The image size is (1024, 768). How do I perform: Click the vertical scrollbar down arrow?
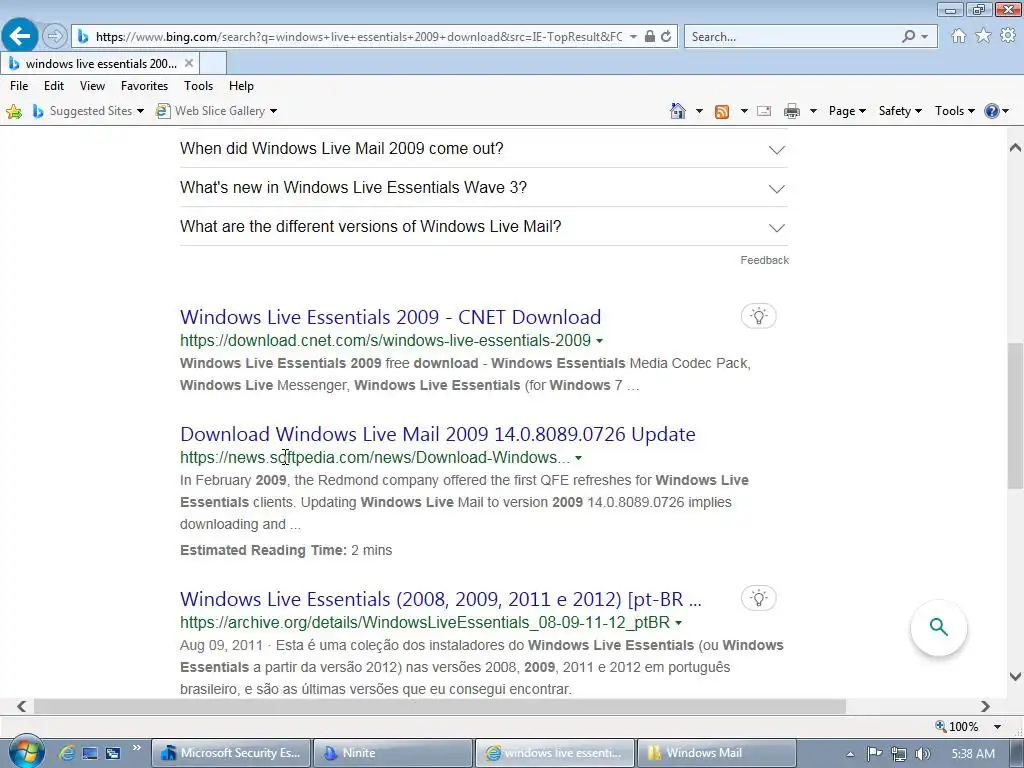click(1015, 677)
